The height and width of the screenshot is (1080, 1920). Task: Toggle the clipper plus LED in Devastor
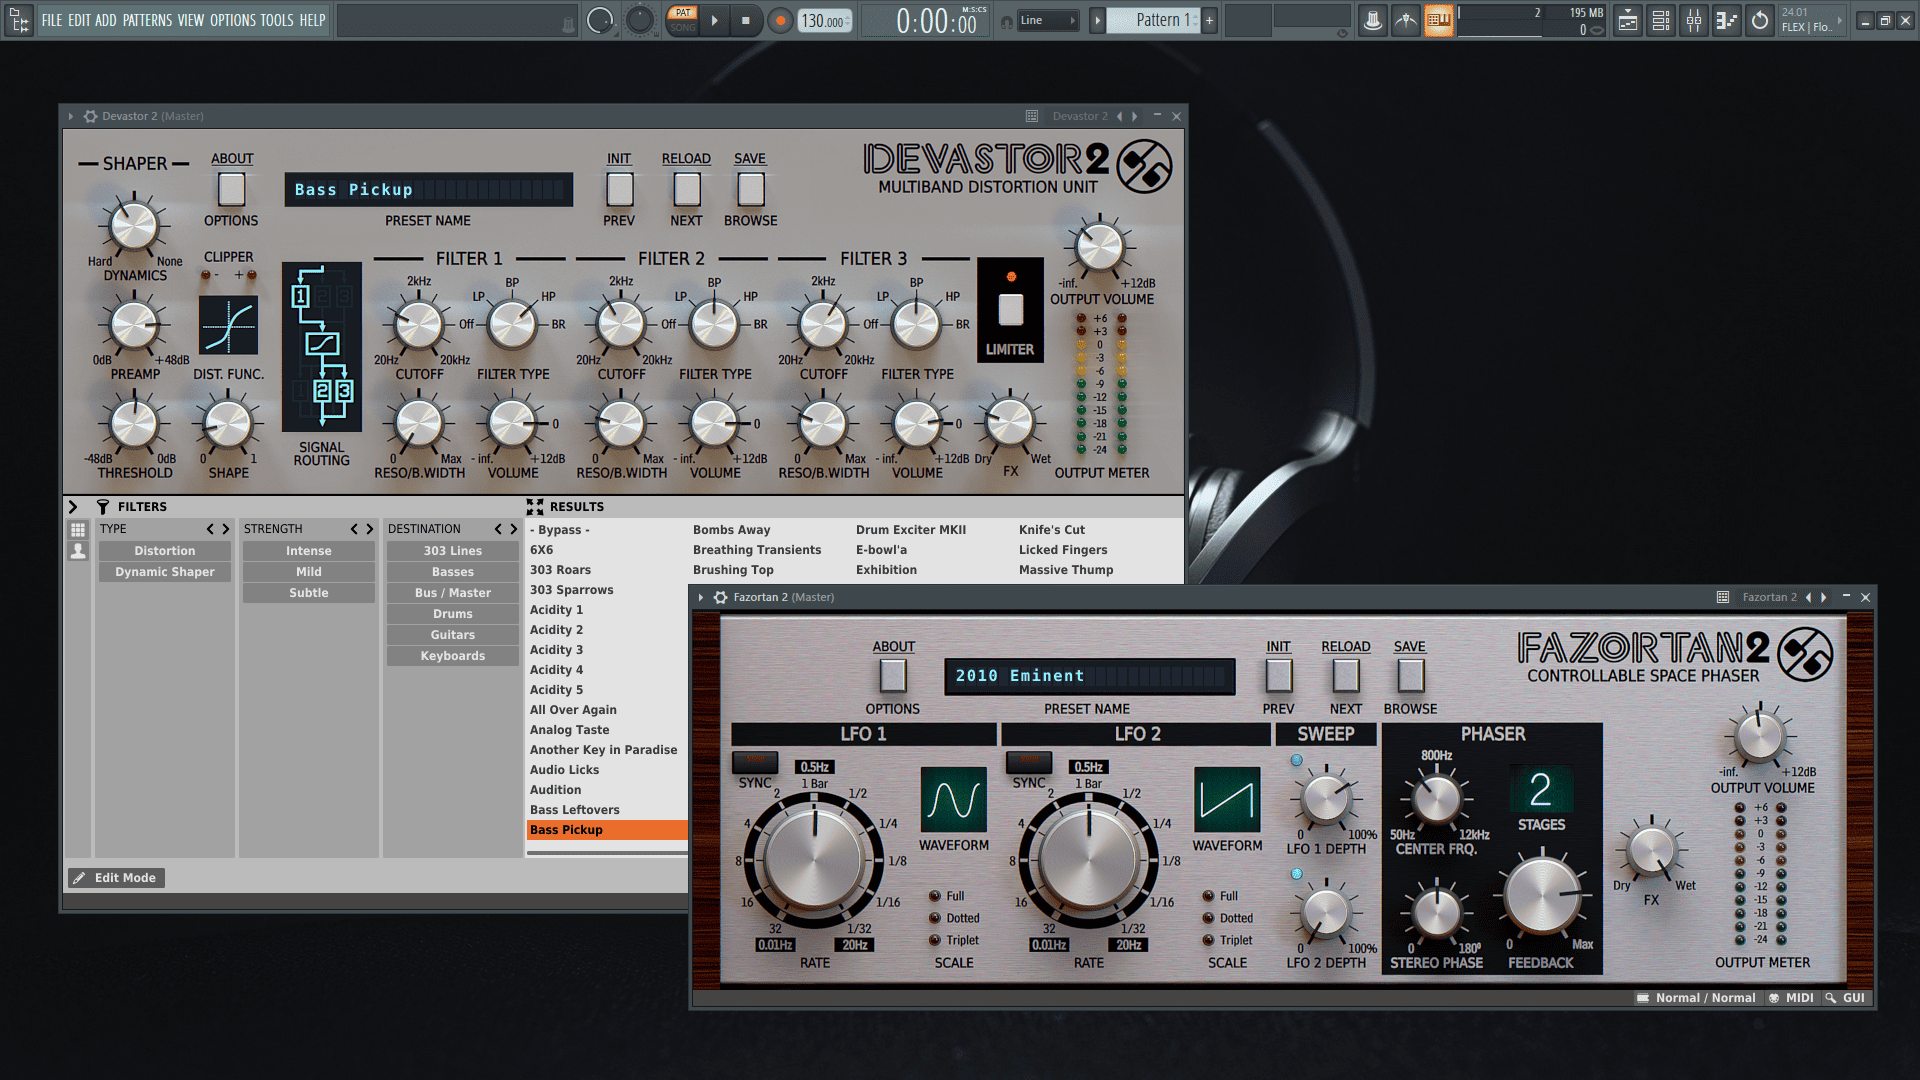coord(252,275)
